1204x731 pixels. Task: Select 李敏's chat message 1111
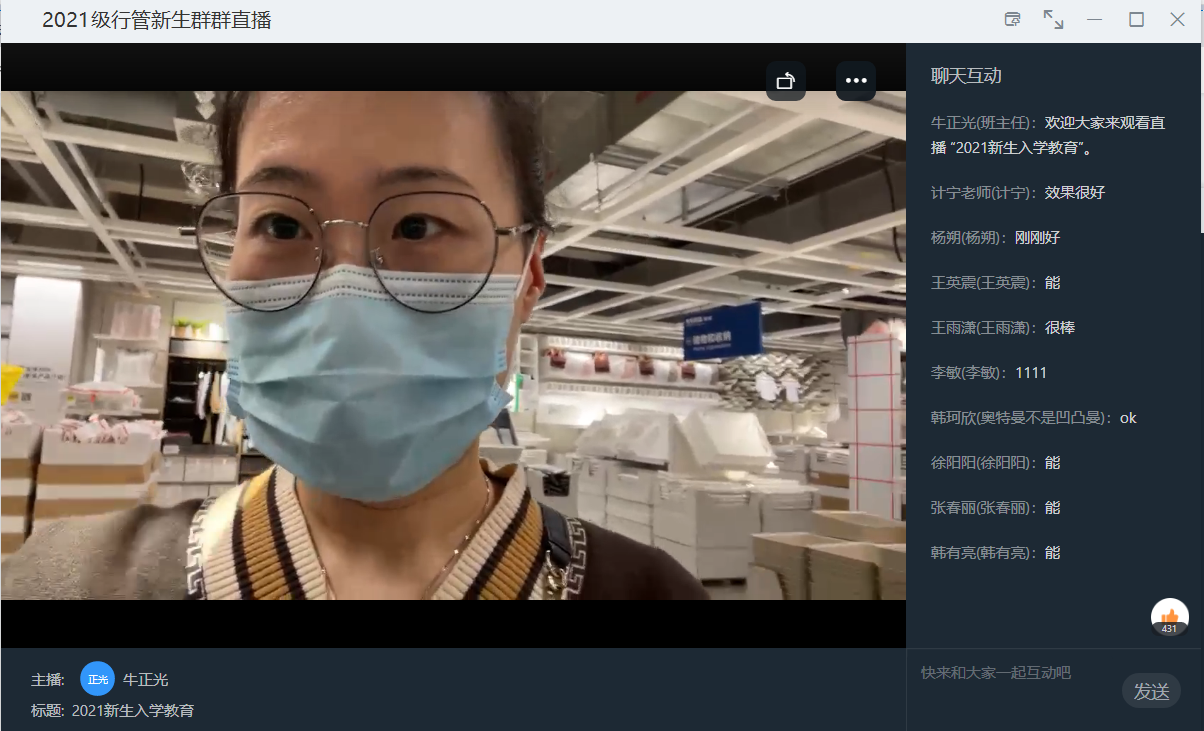(x=1030, y=373)
